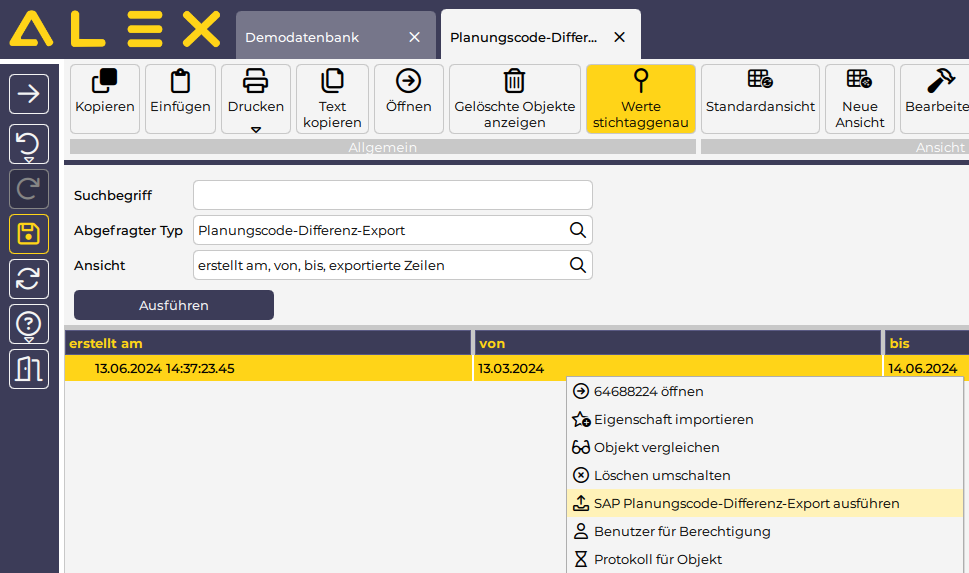Select Objekt vergleichen menu entry
The height and width of the screenshot is (573, 969).
656,448
